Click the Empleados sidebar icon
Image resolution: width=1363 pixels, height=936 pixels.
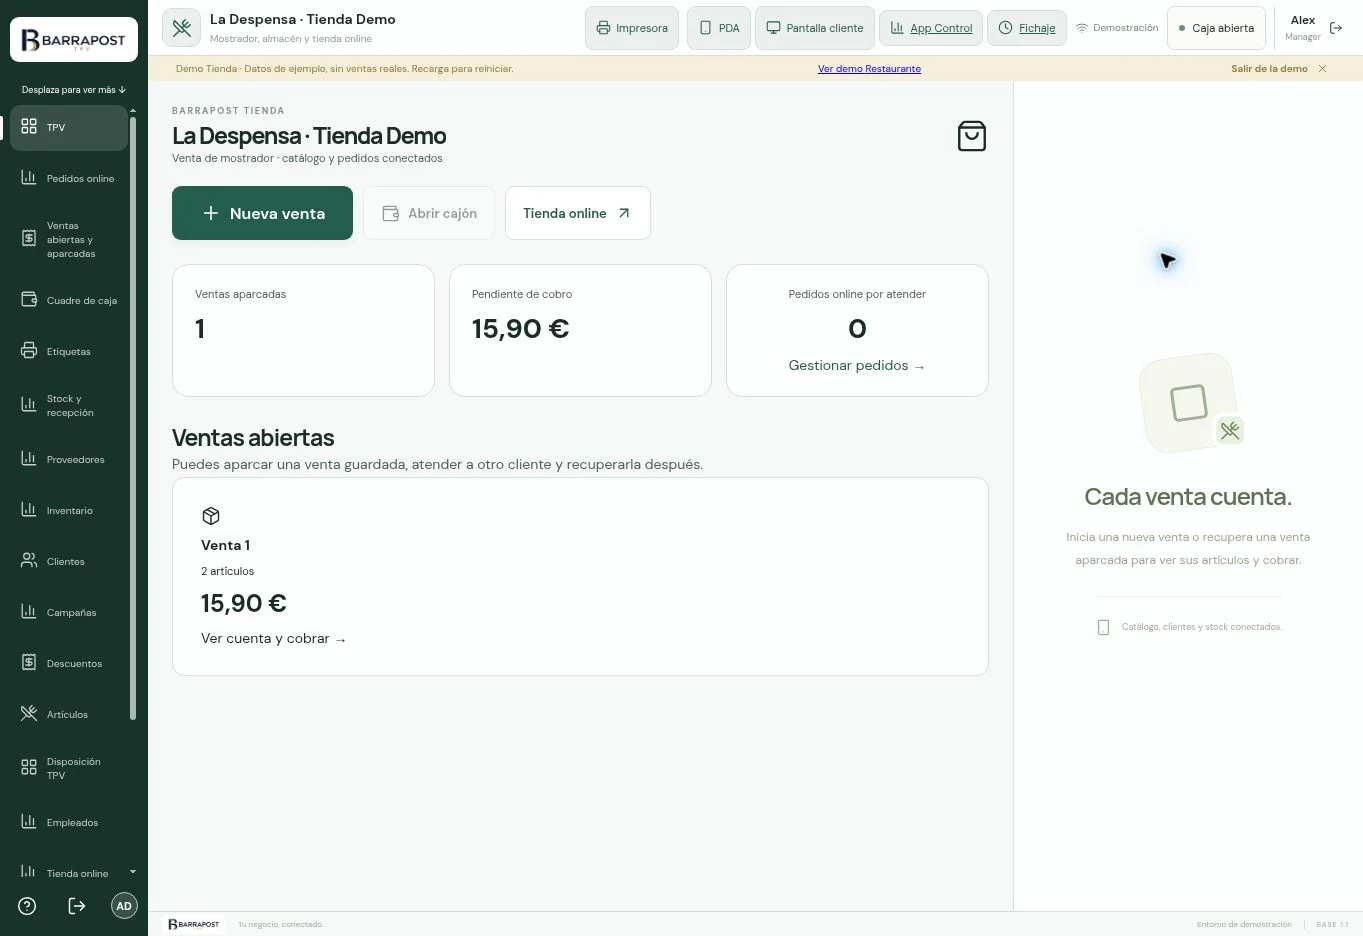pyautogui.click(x=29, y=822)
